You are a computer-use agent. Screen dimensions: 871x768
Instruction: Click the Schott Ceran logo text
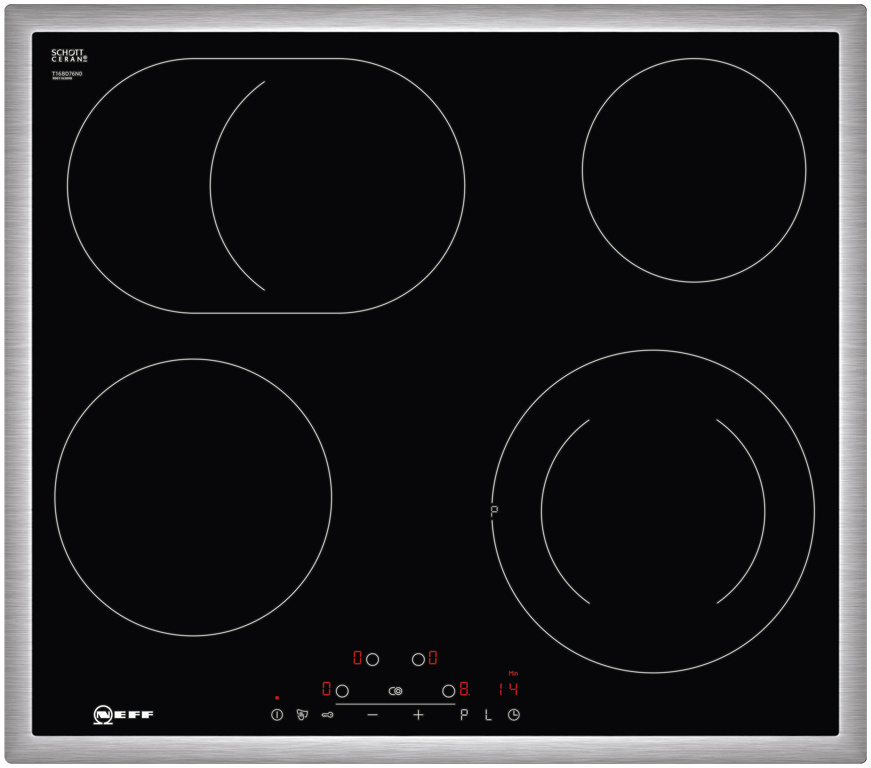tap(69, 56)
